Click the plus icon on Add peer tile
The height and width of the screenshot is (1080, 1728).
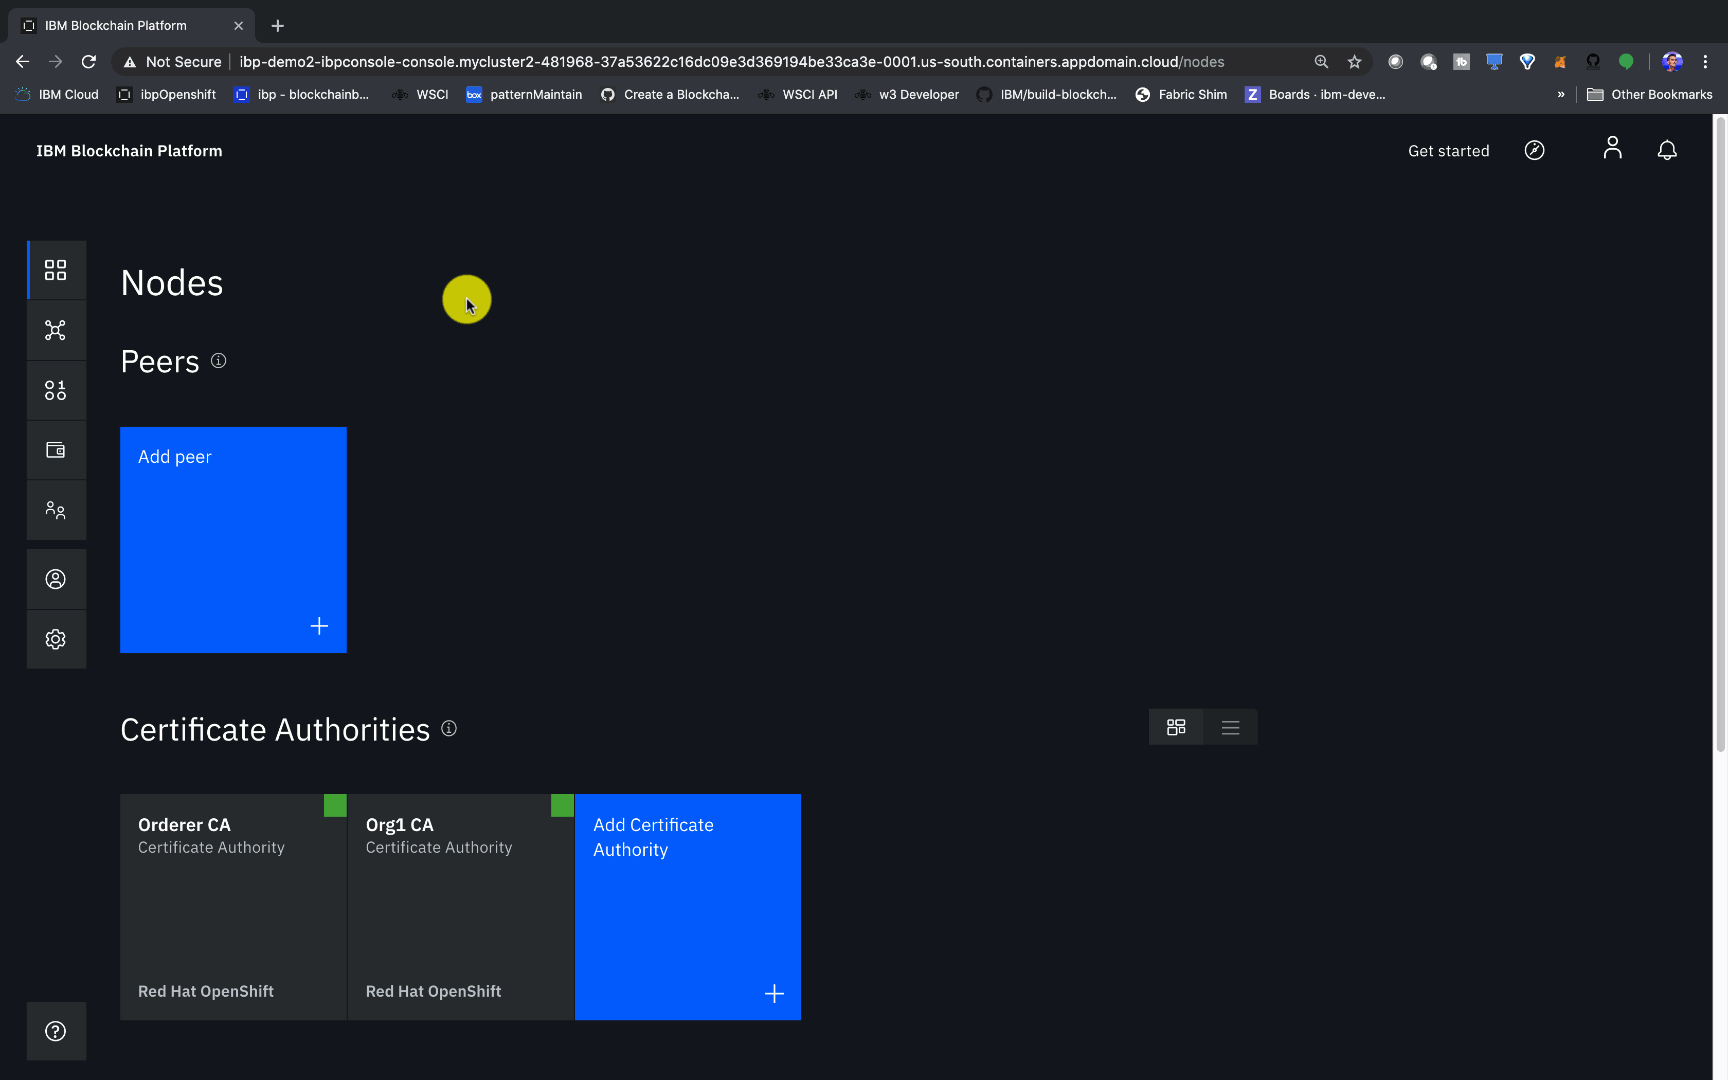pos(319,626)
